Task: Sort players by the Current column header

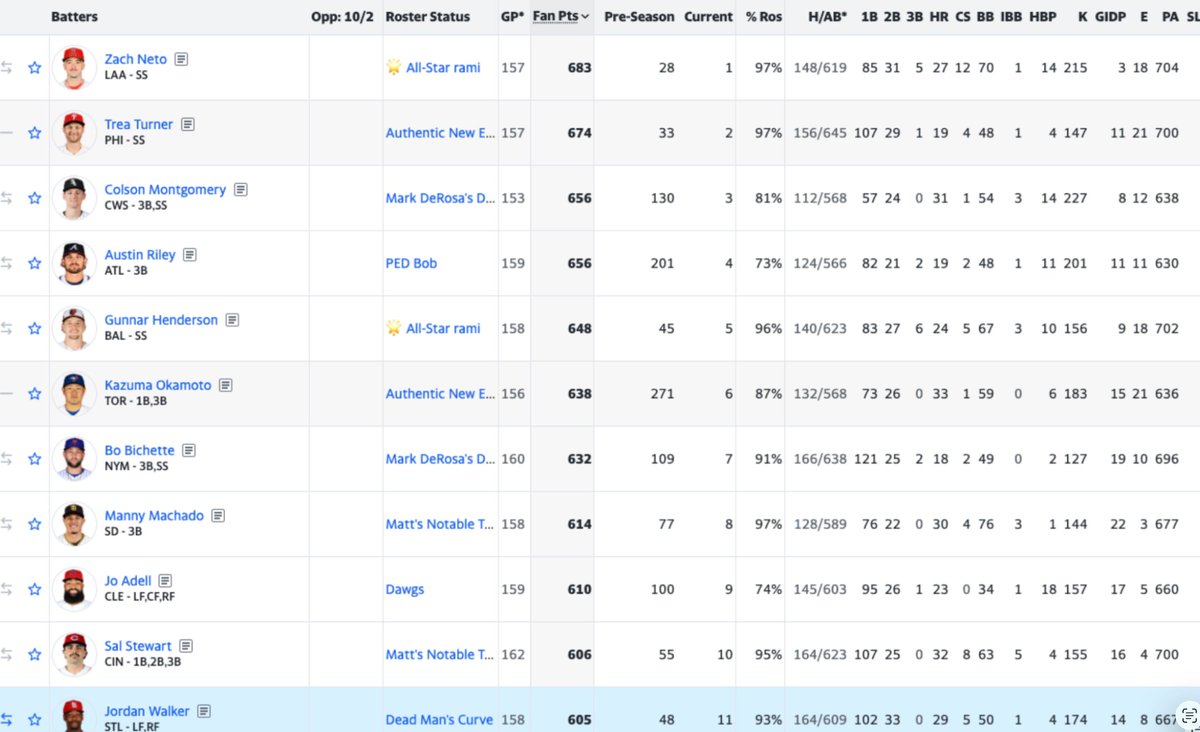Action: (x=709, y=17)
